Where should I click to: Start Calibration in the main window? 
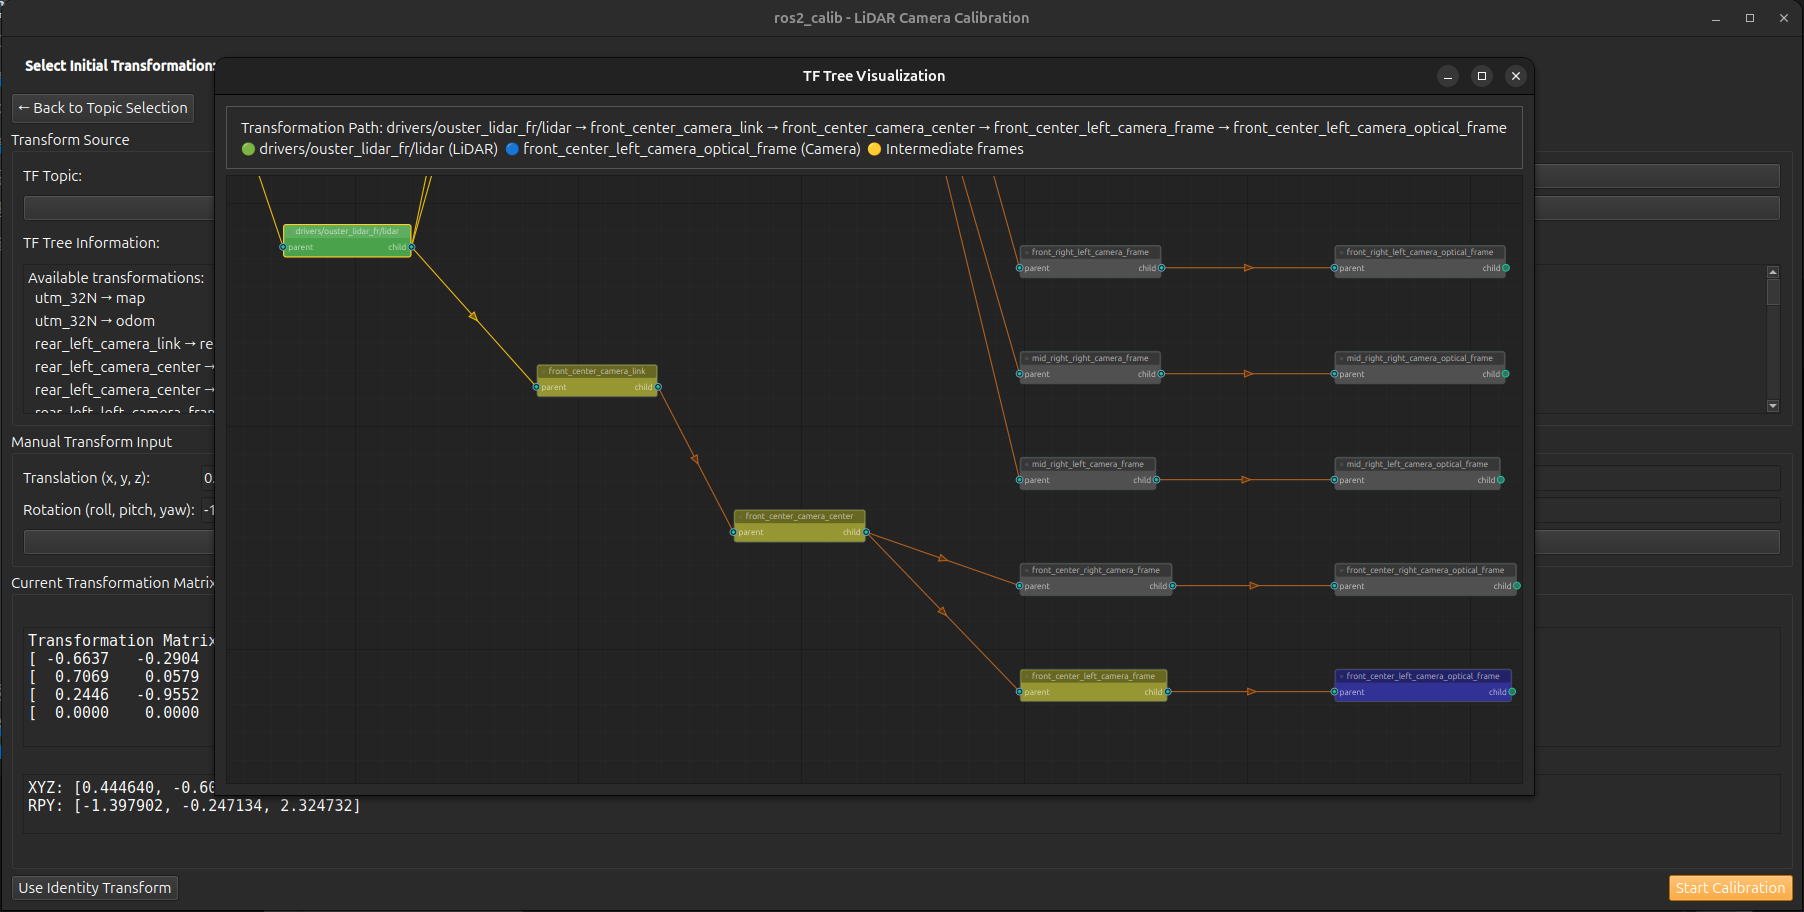pyautogui.click(x=1730, y=888)
